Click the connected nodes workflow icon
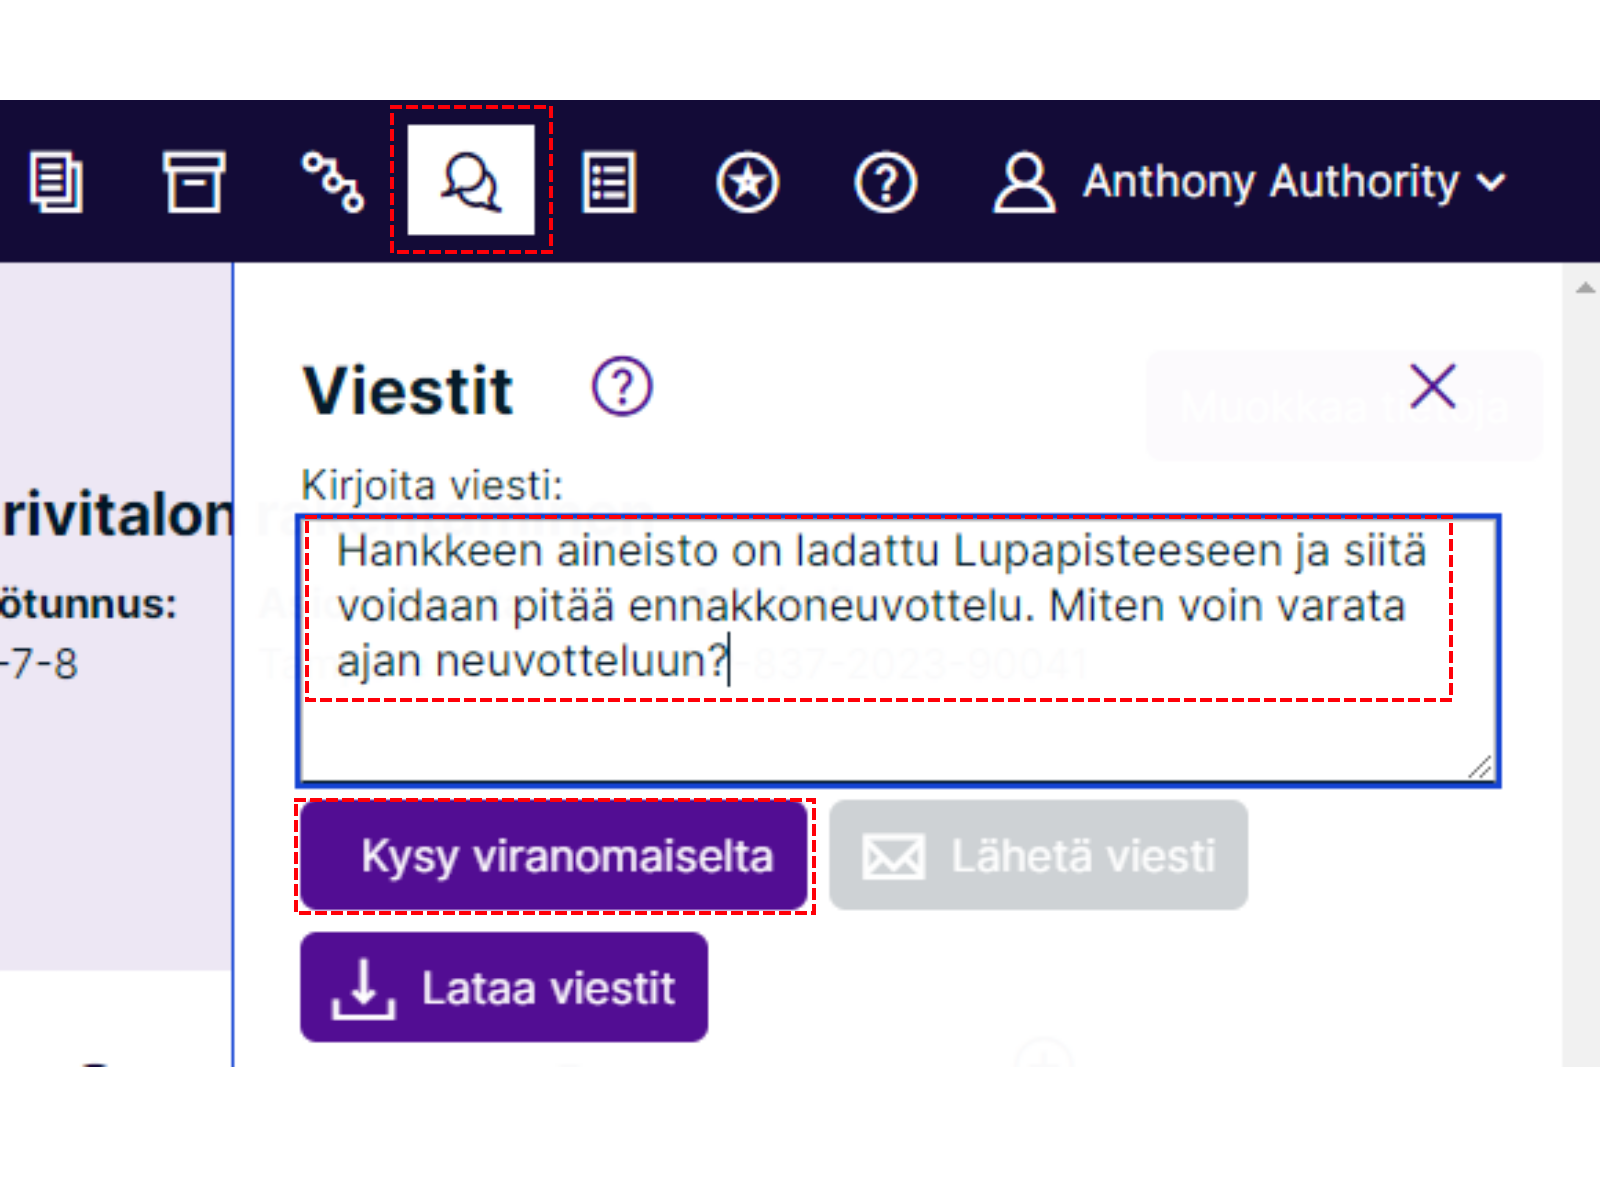Screen dimensions: 1600x1200 click(332, 182)
